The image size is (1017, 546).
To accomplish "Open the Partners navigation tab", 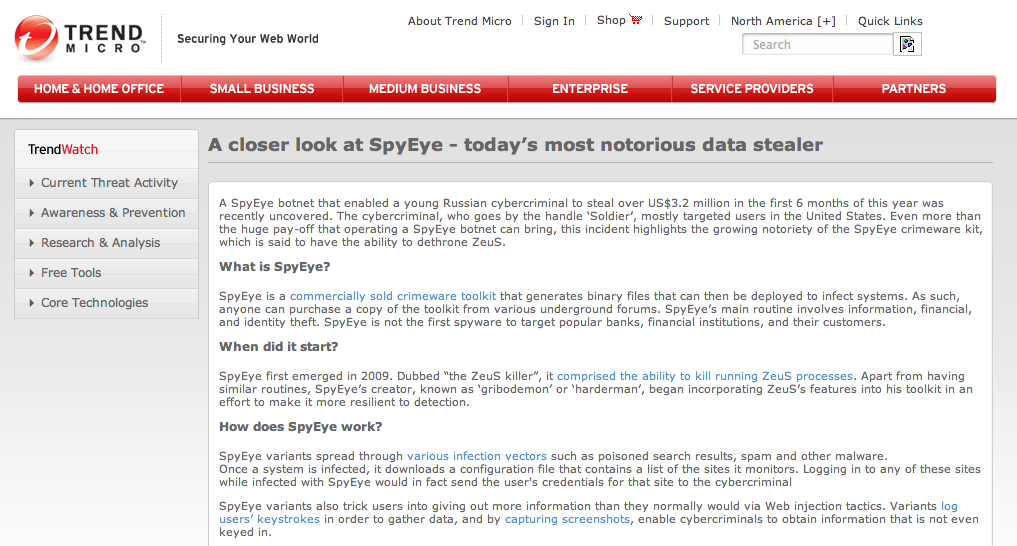I will point(913,89).
